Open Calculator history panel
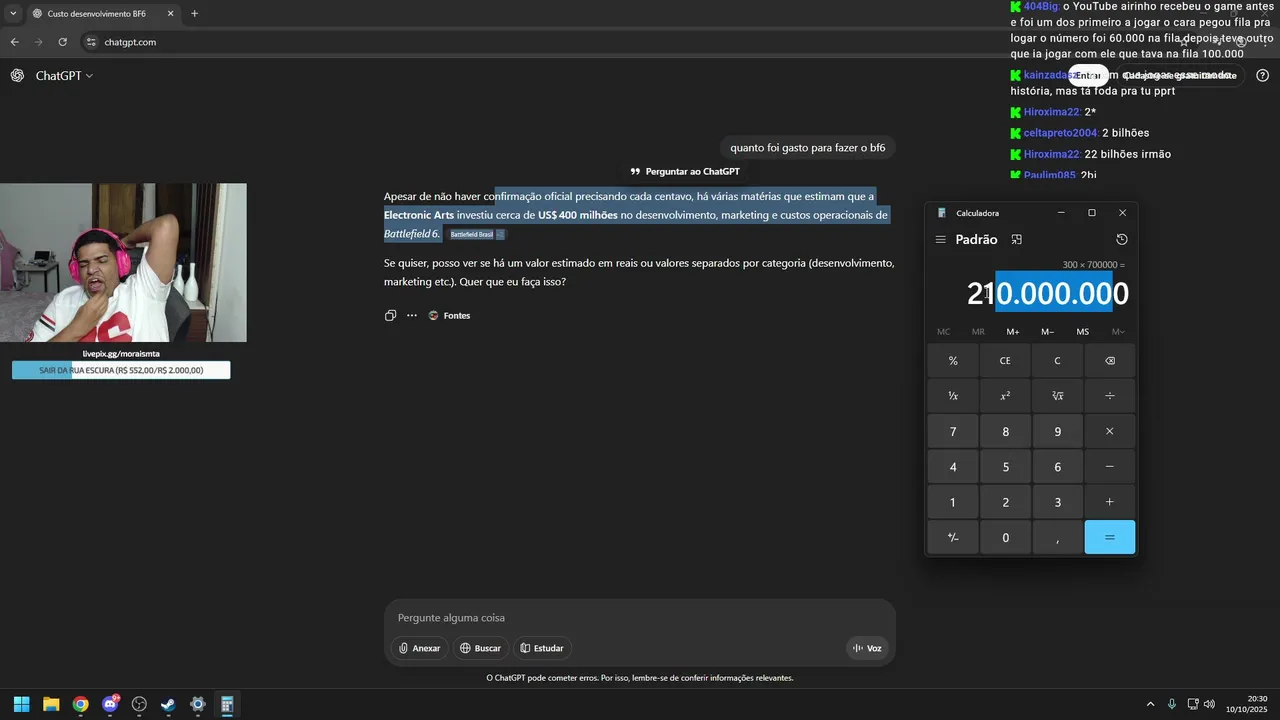Image resolution: width=1280 pixels, height=720 pixels. tap(1121, 240)
